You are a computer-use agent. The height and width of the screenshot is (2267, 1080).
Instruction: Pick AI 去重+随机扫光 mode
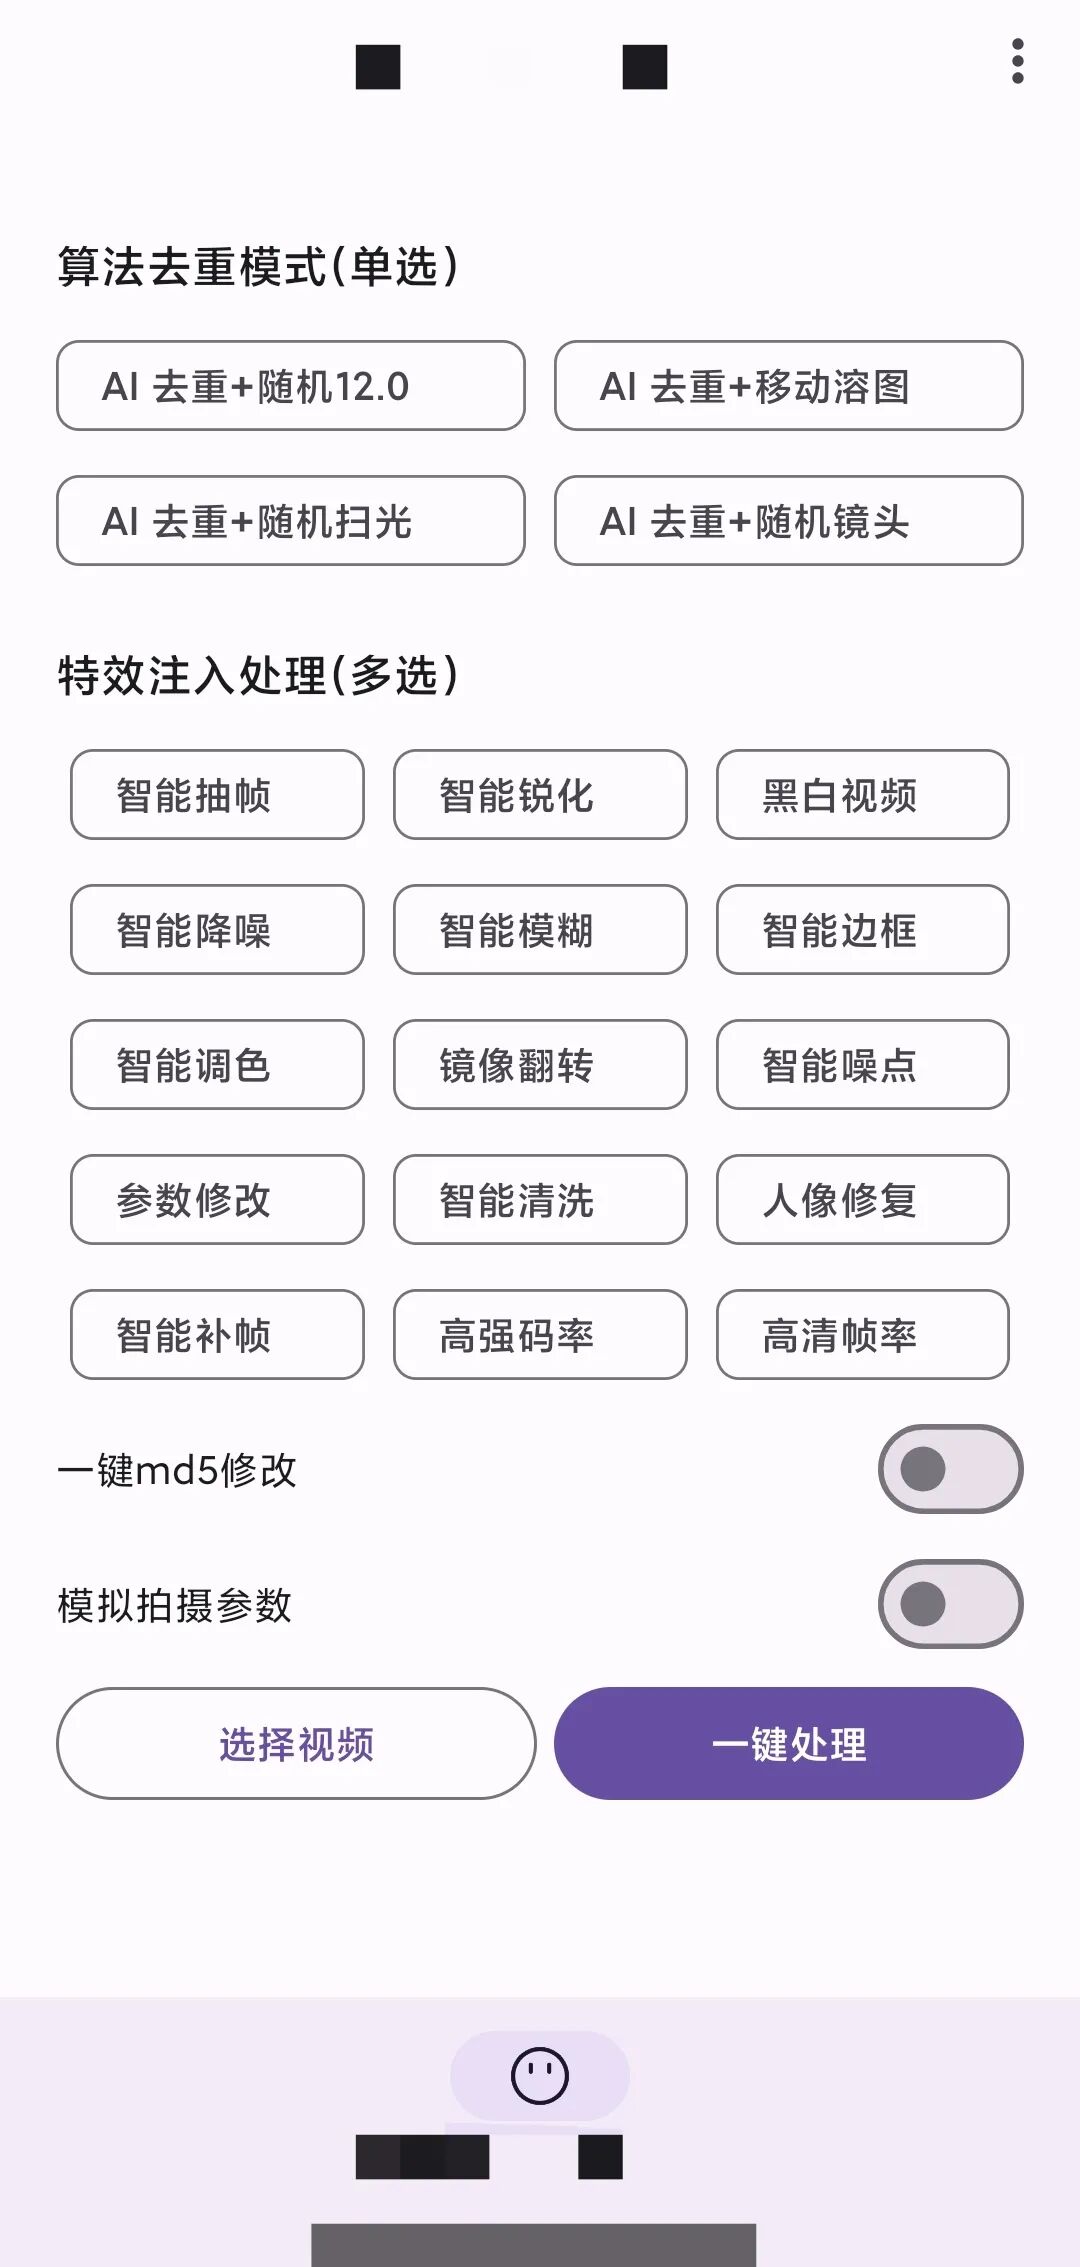pos(291,521)
